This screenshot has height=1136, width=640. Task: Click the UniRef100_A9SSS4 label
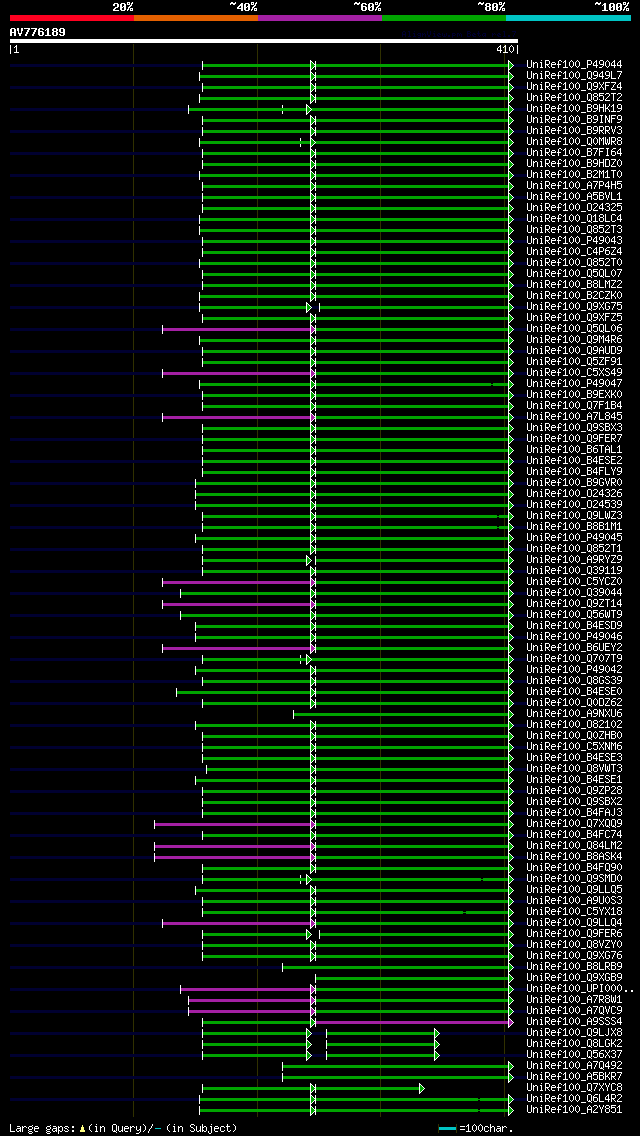pyautogui.click(x=574, y=1022)
